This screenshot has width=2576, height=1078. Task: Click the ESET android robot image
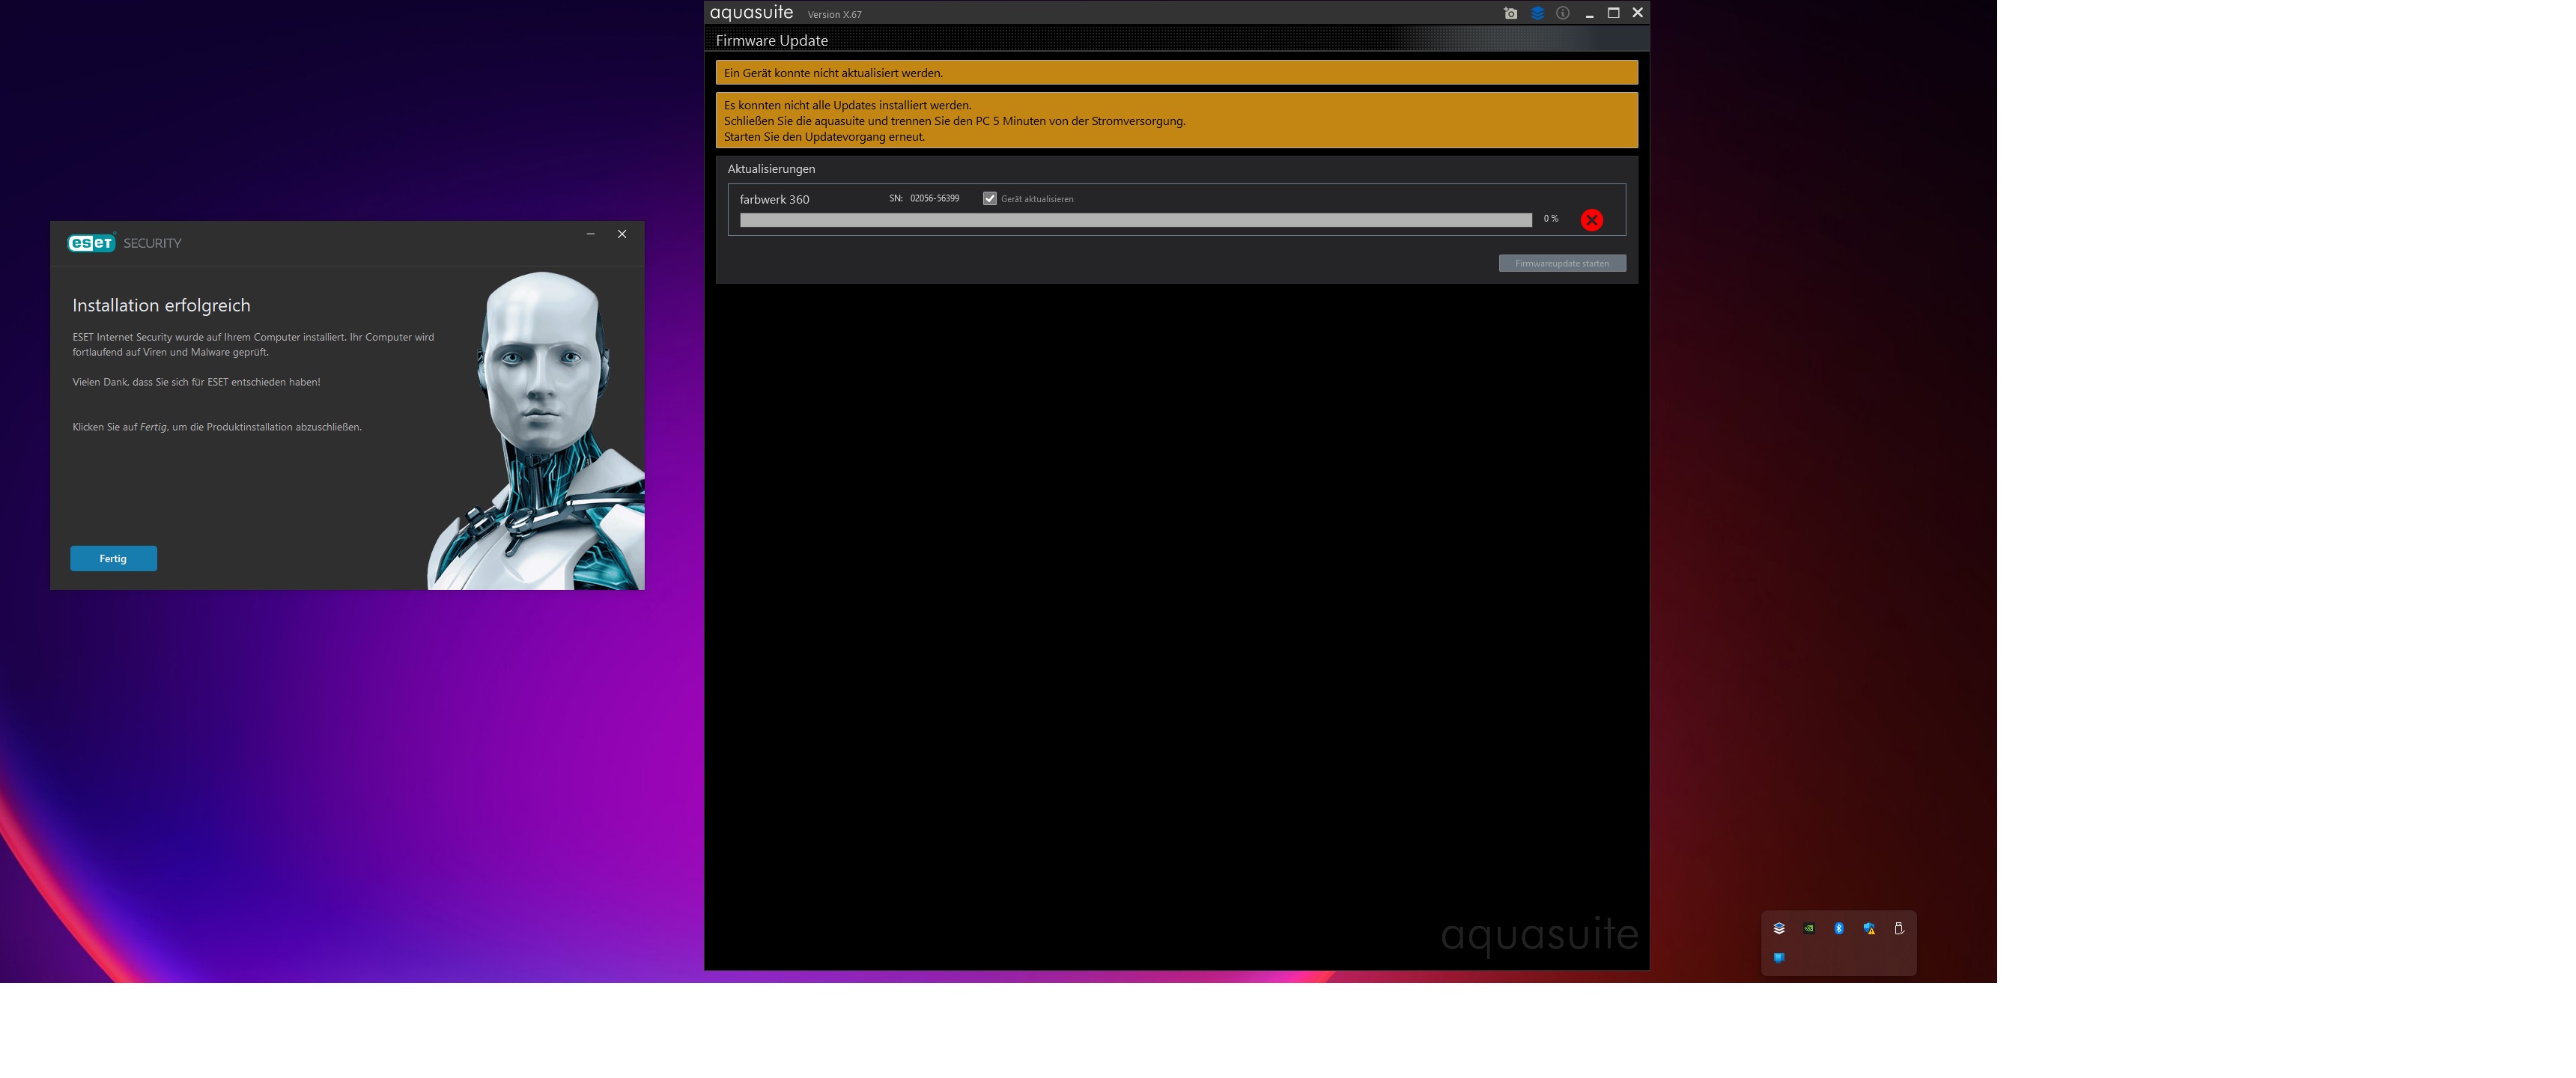coord(536,430)
